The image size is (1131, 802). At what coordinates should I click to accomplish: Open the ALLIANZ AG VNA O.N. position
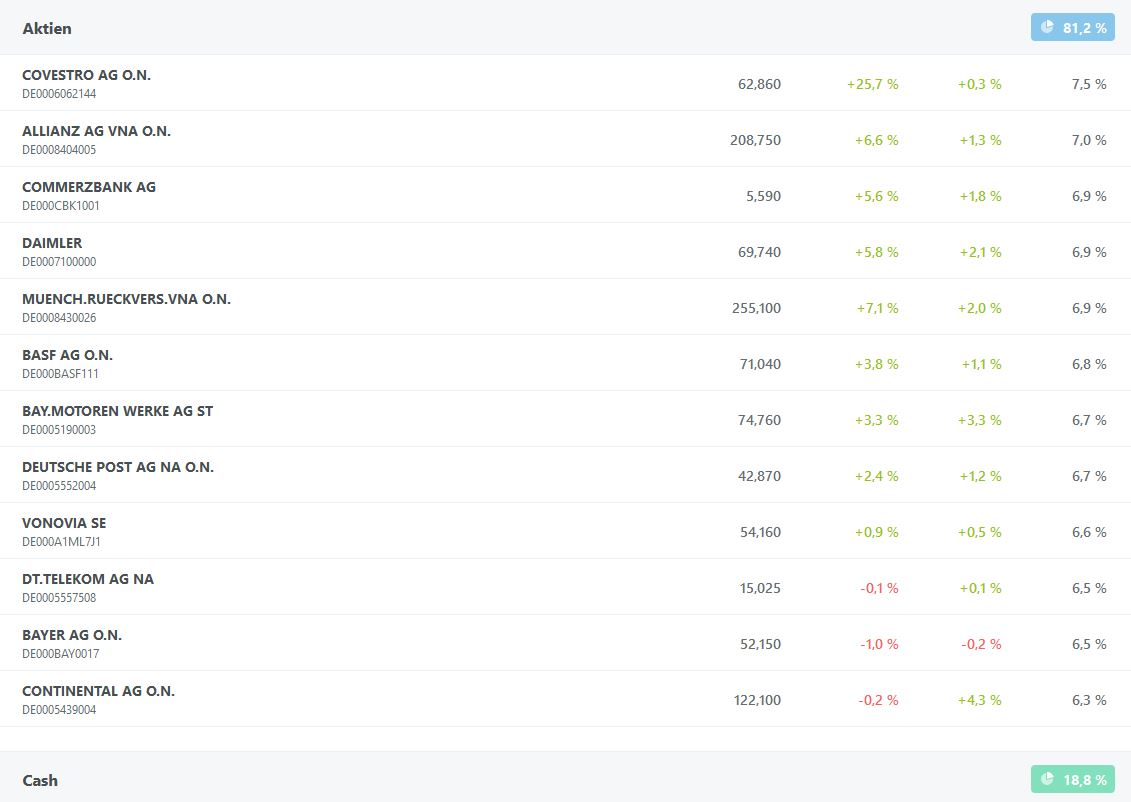click(96, 131)
